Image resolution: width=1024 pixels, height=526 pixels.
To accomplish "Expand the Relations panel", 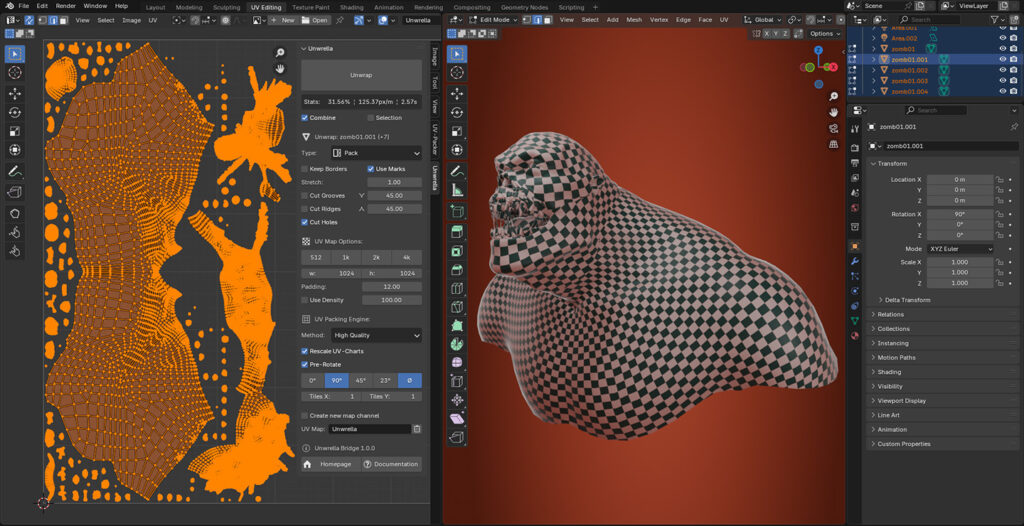I will [890, 314].
